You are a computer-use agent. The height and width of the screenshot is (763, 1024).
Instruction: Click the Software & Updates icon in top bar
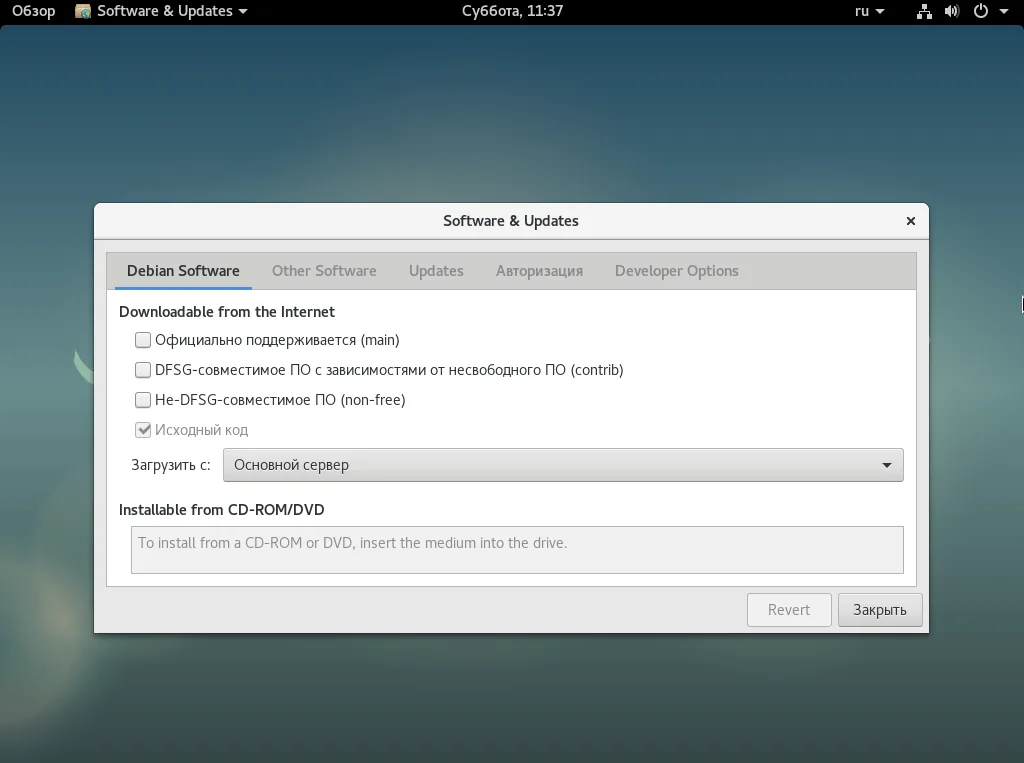click(x=83, y=11)
